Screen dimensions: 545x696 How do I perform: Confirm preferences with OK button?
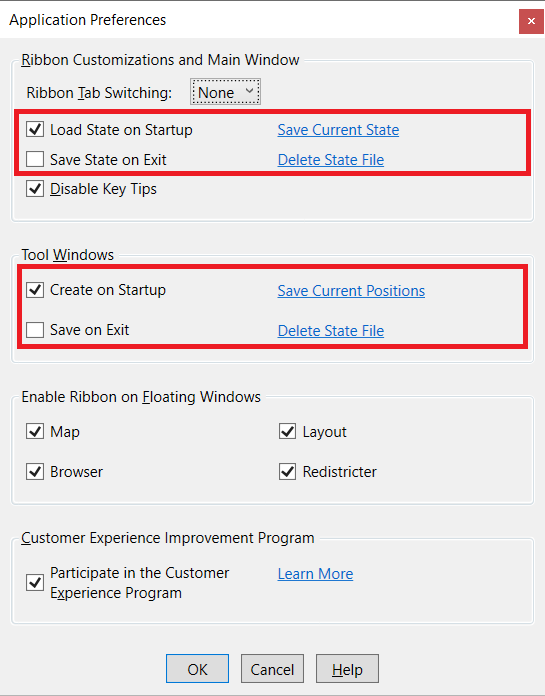click(197, 668)
